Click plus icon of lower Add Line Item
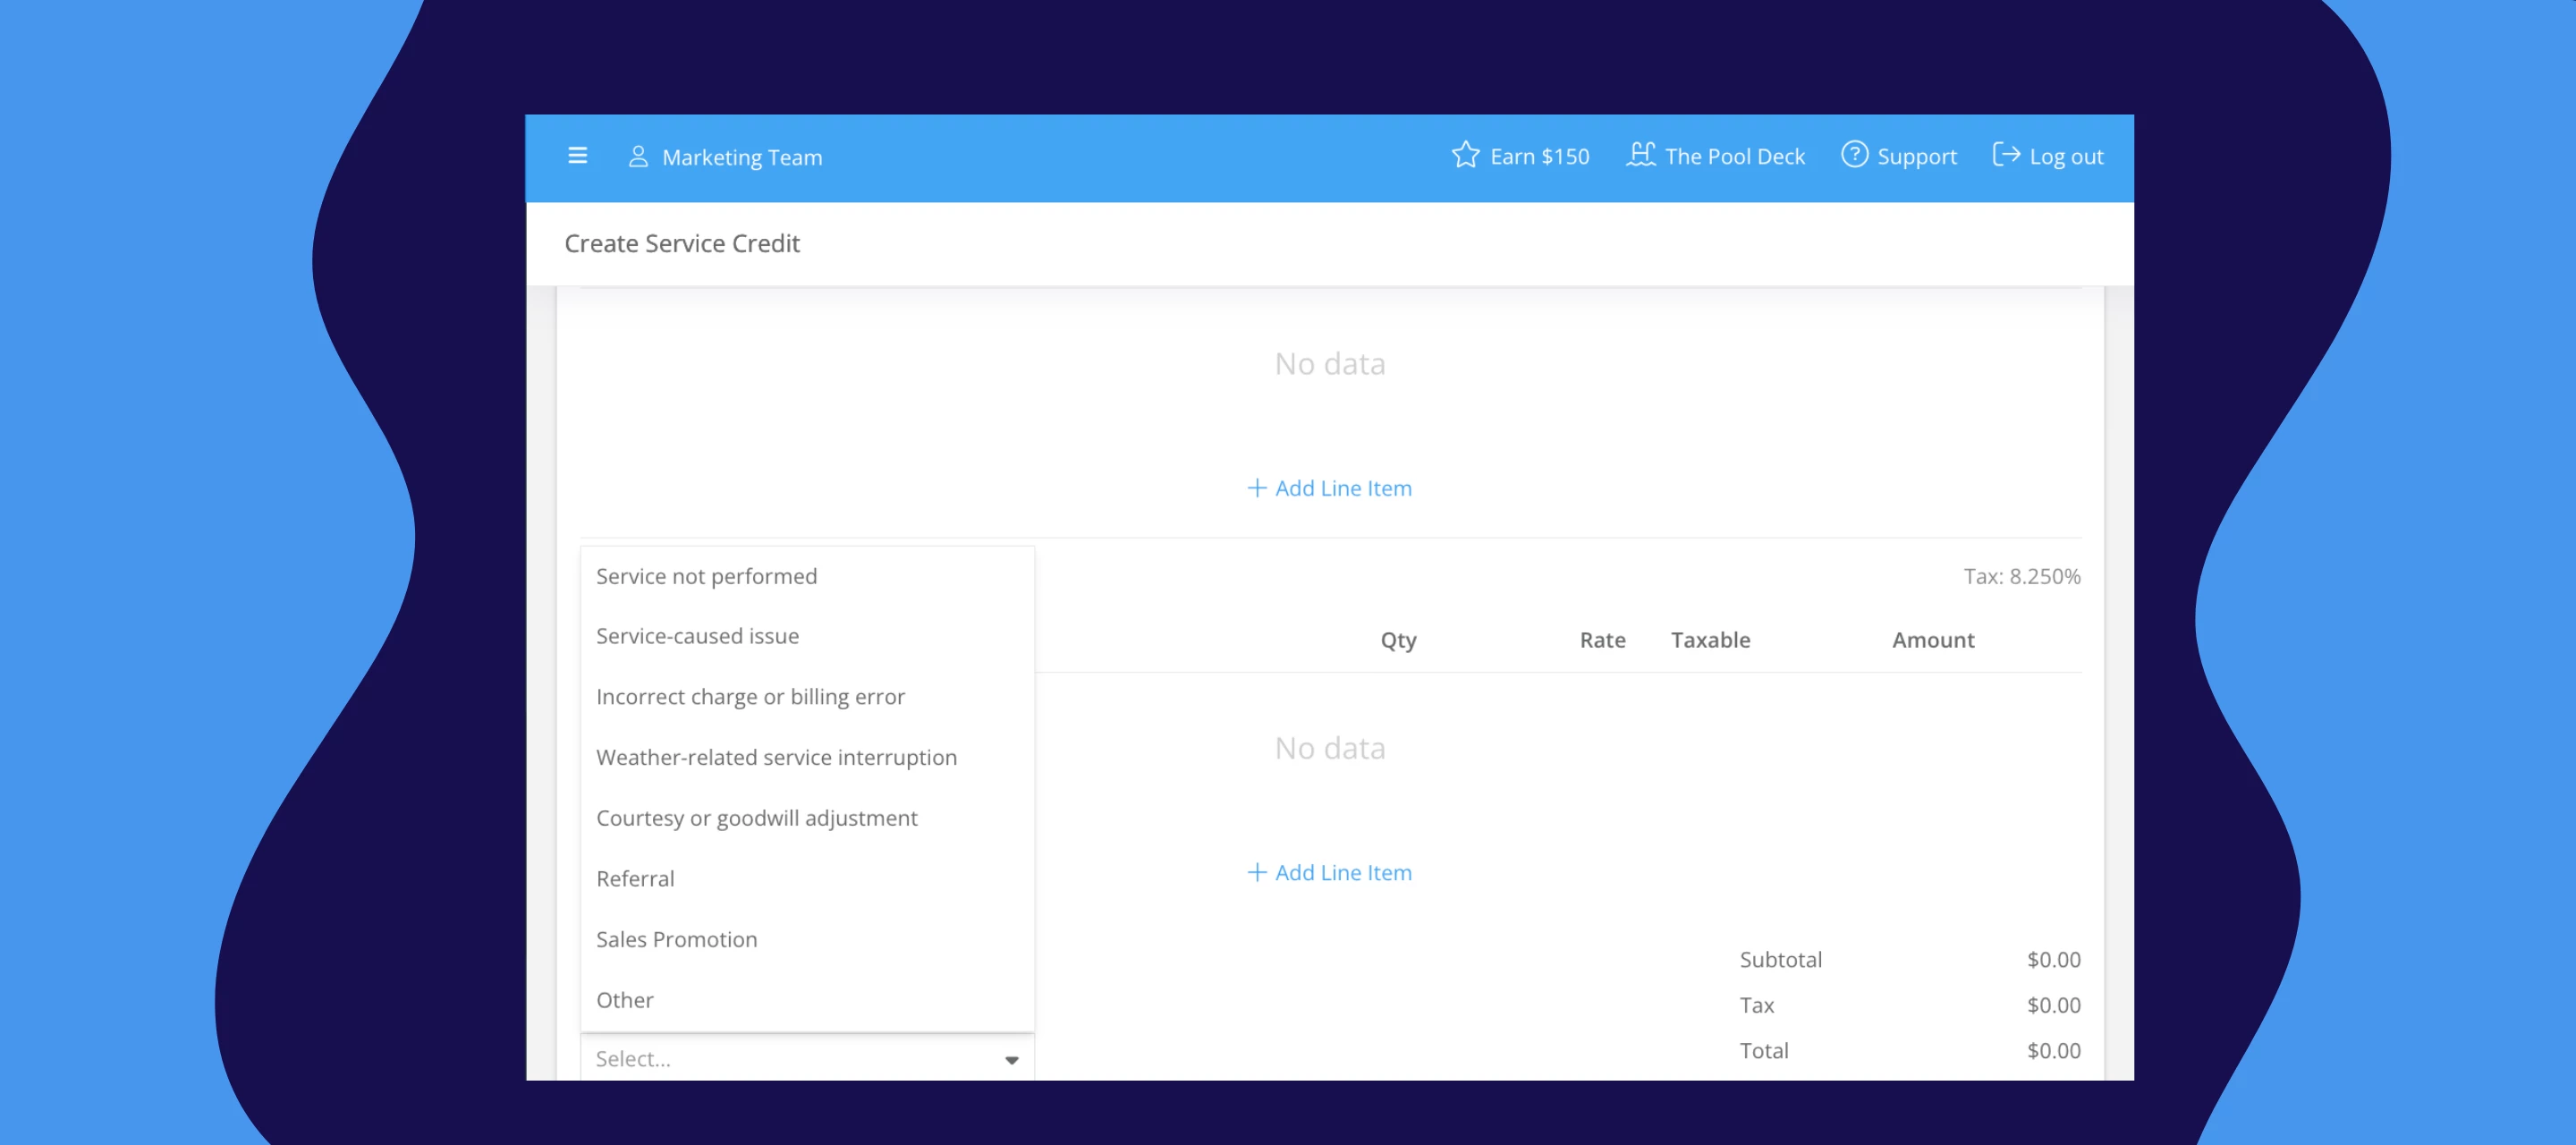The image size is (2576, 1145). click(1256, 872)
